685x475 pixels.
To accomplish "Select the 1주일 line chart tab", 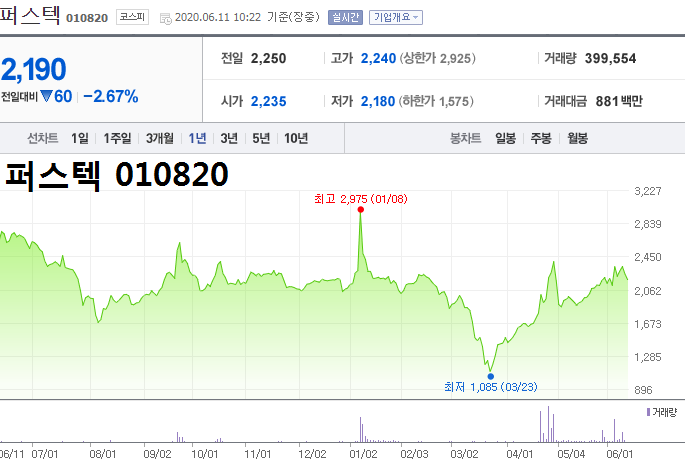I will (x=117, y=139).
